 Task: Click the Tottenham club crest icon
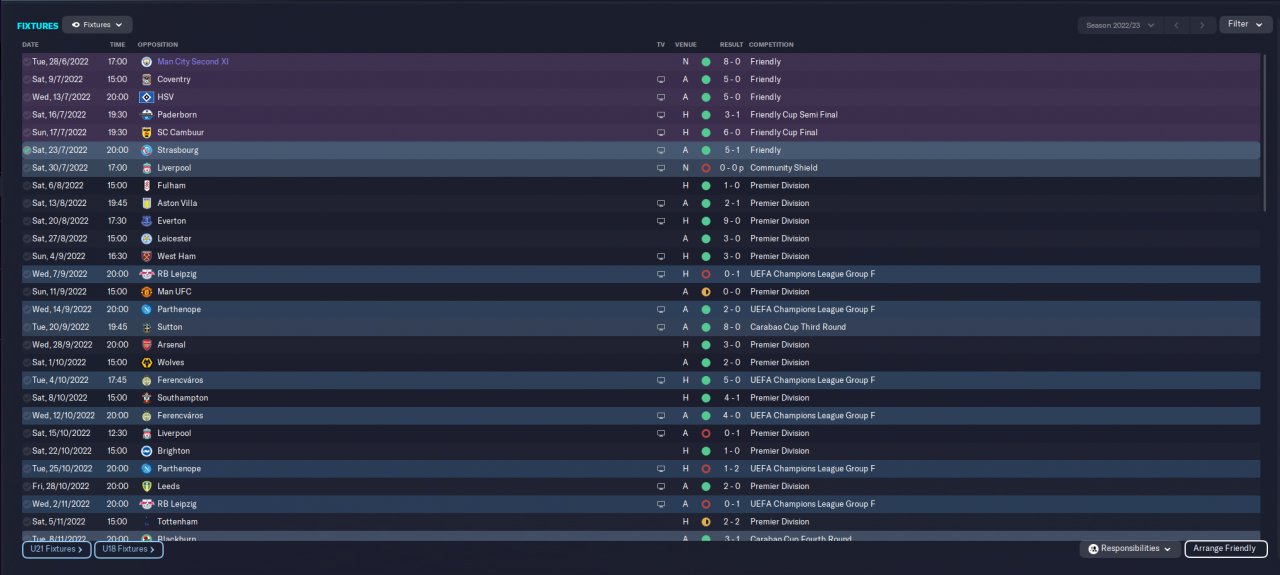point(146,522)
